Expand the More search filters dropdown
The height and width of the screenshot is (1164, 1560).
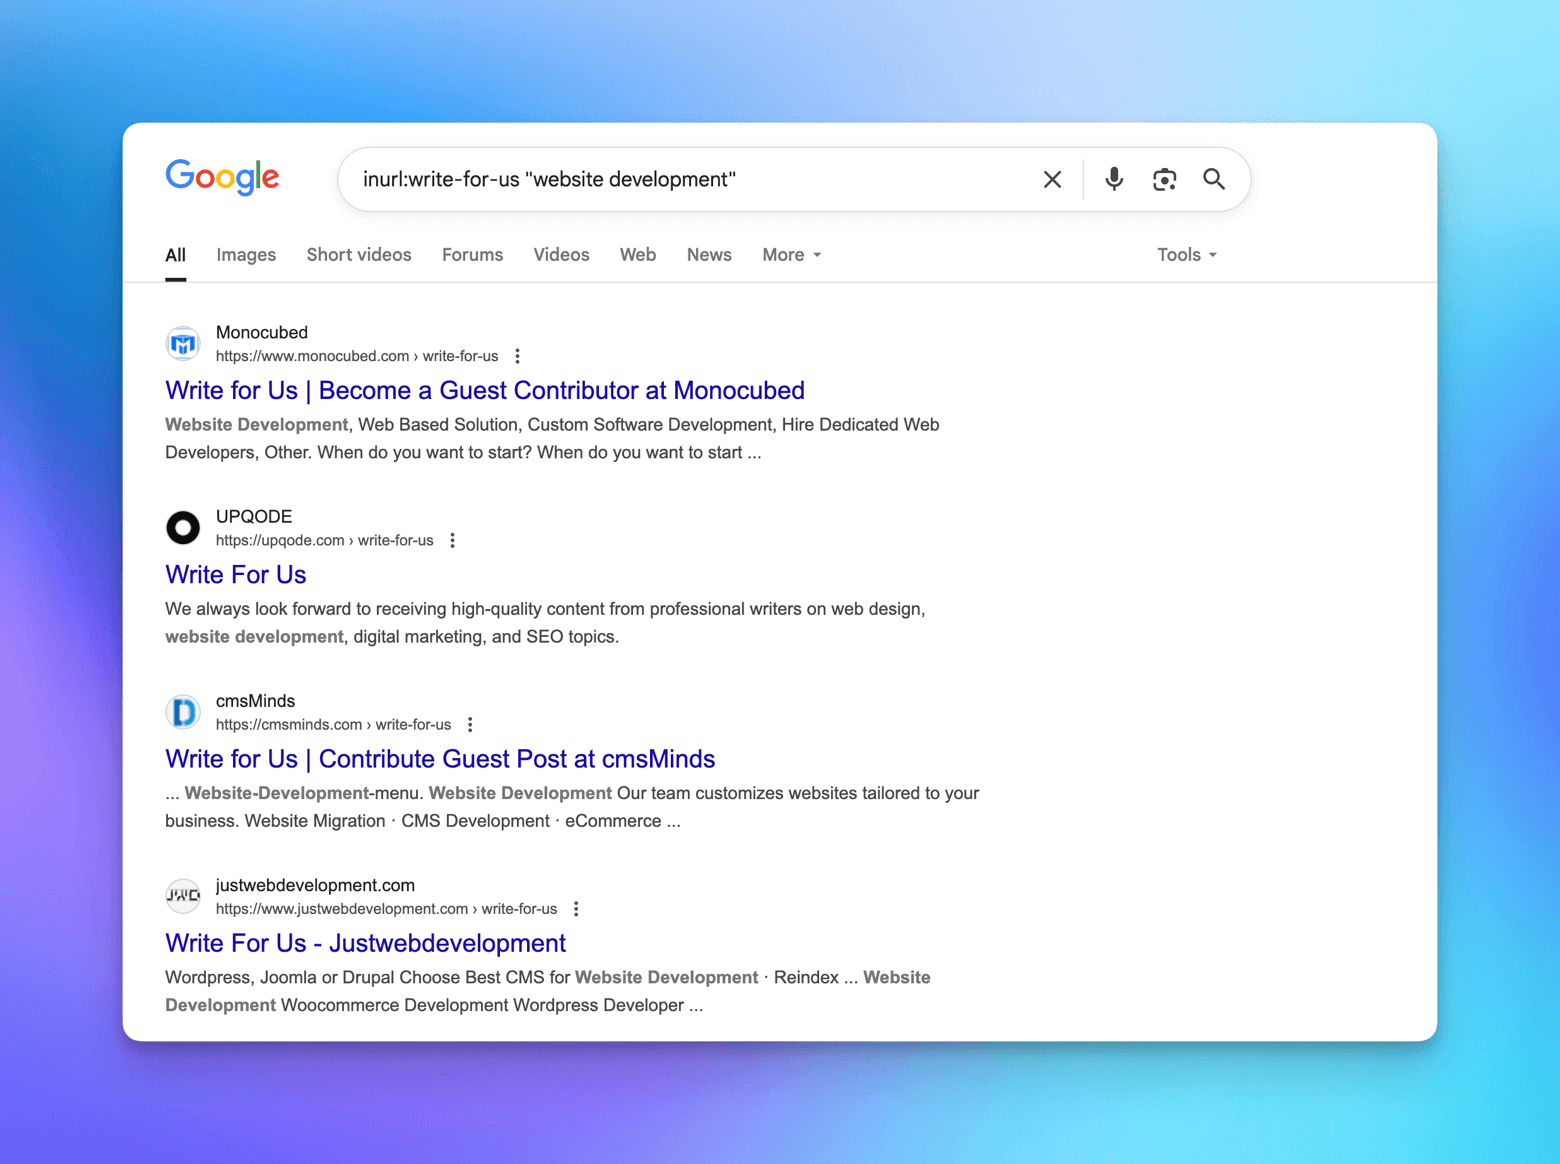point(791,255)
